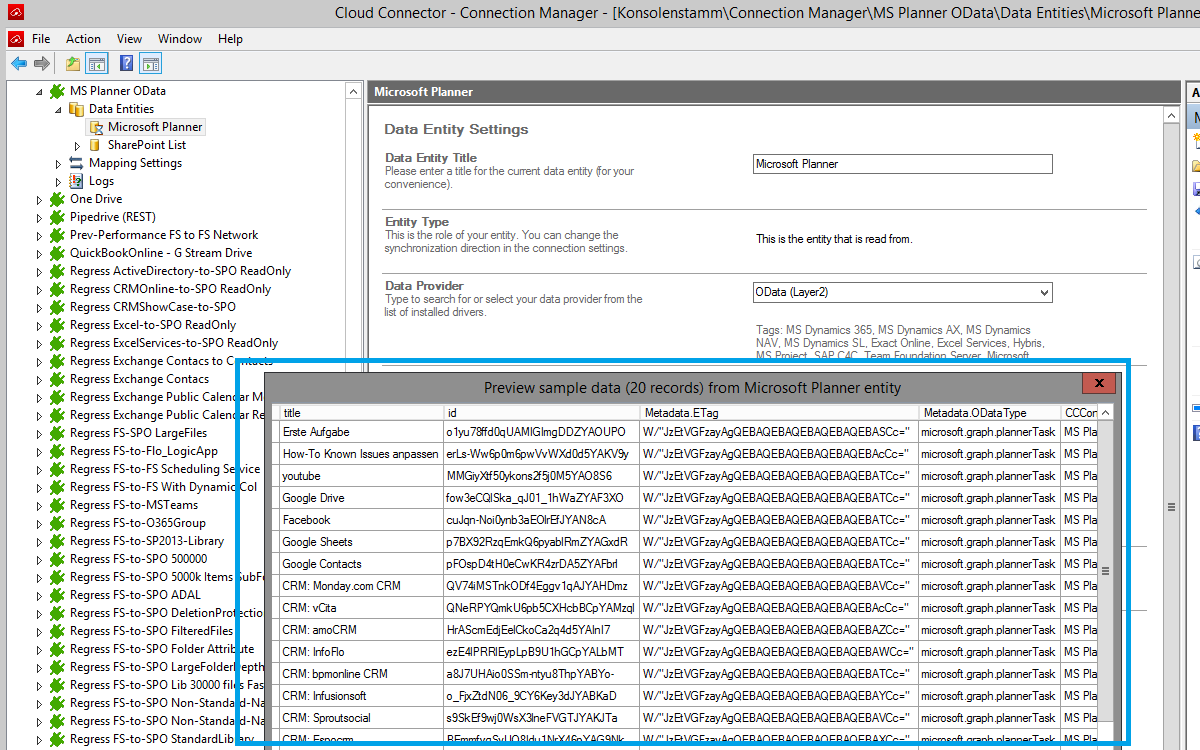The height and width of the screenshot is (750, 1200).
Task: Click the blue Back arrow in toolbar
Action: click(x=19, y=64)
